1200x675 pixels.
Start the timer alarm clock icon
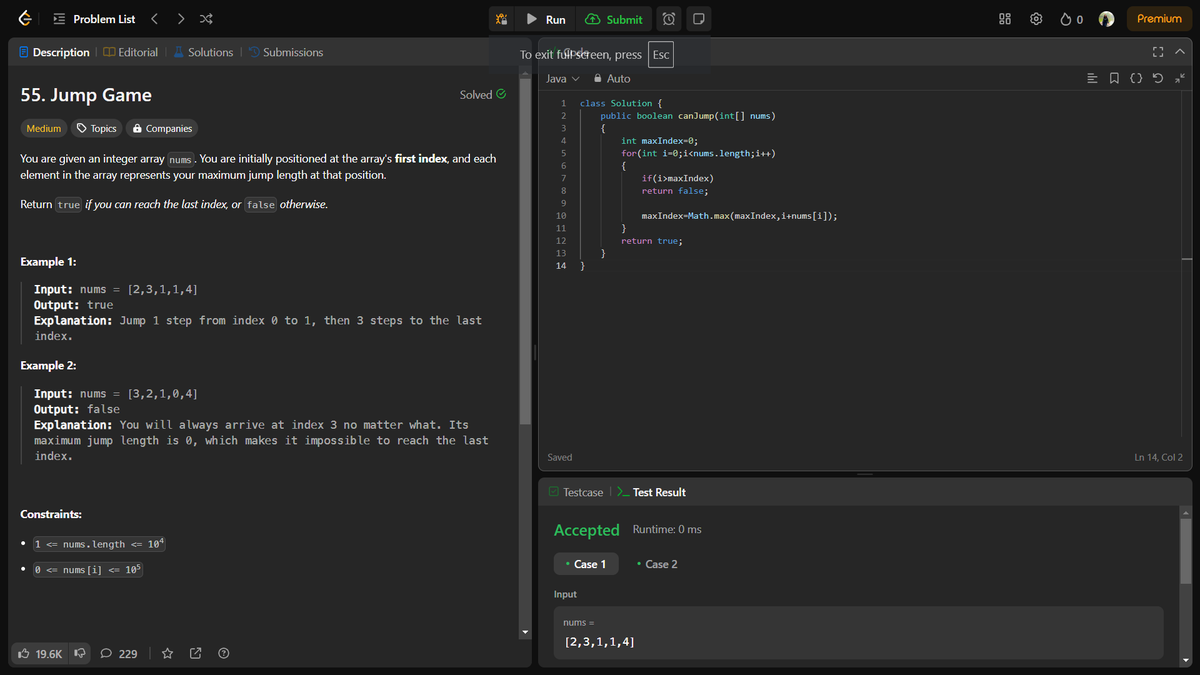tap(669, 19)
